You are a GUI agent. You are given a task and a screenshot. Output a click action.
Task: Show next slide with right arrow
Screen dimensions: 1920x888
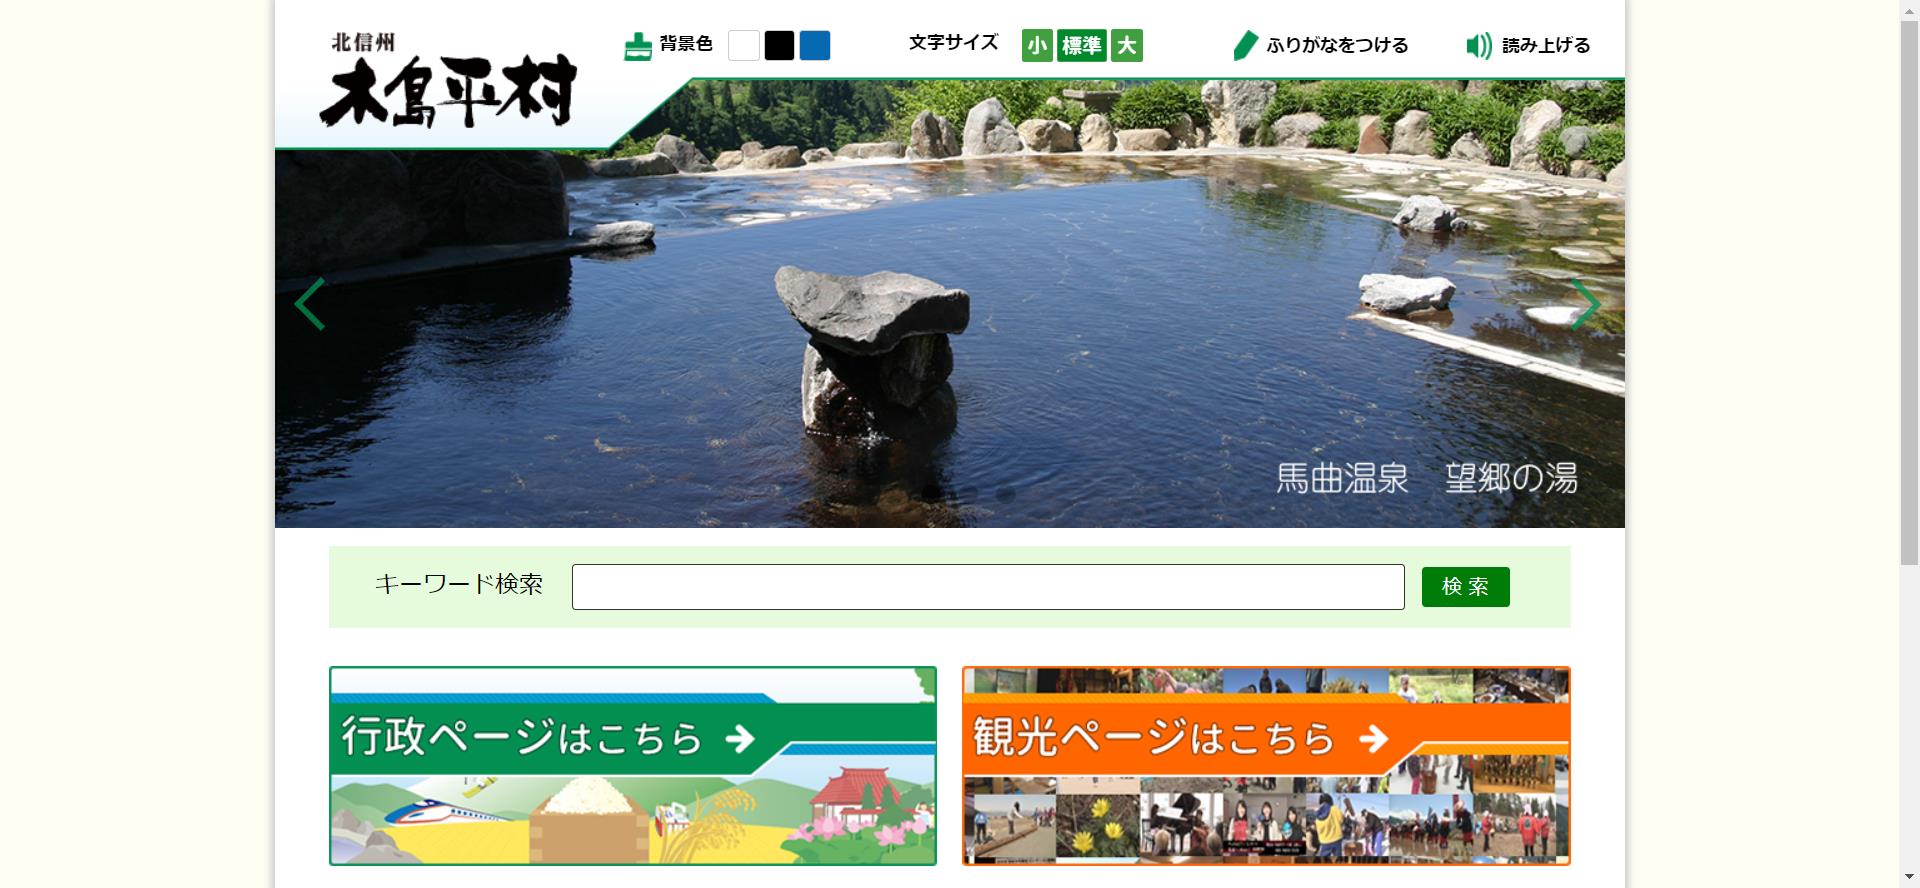point(1586,304)
